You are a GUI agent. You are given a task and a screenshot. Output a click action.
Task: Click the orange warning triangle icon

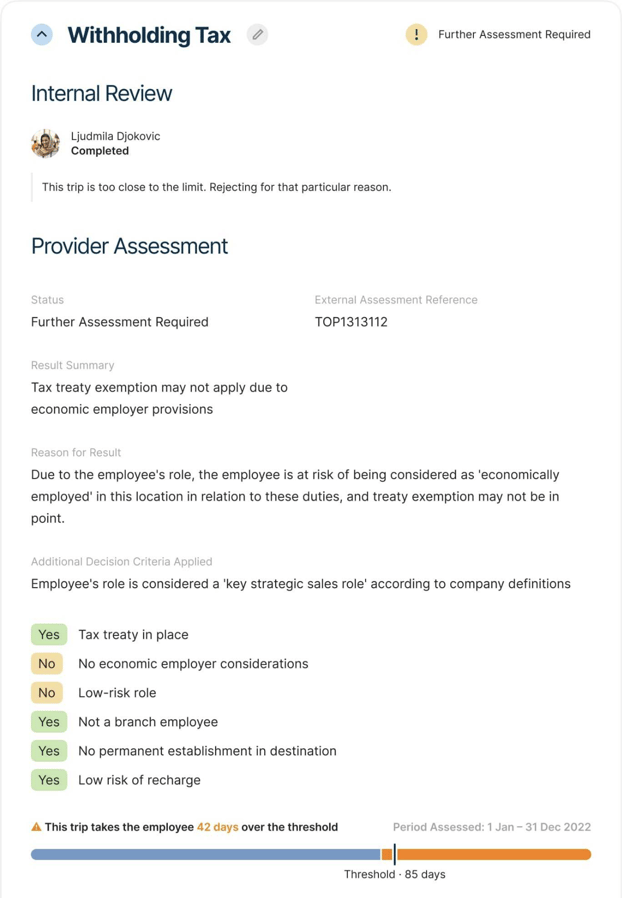coord(37,827)
